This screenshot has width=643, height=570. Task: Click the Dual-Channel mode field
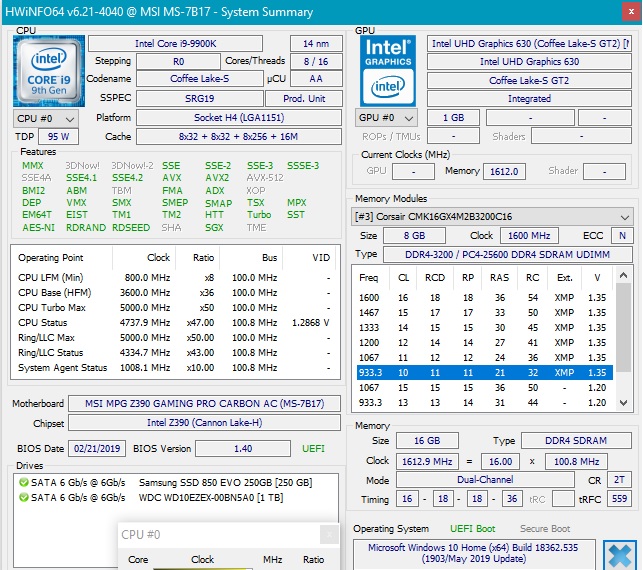[485, 480]
